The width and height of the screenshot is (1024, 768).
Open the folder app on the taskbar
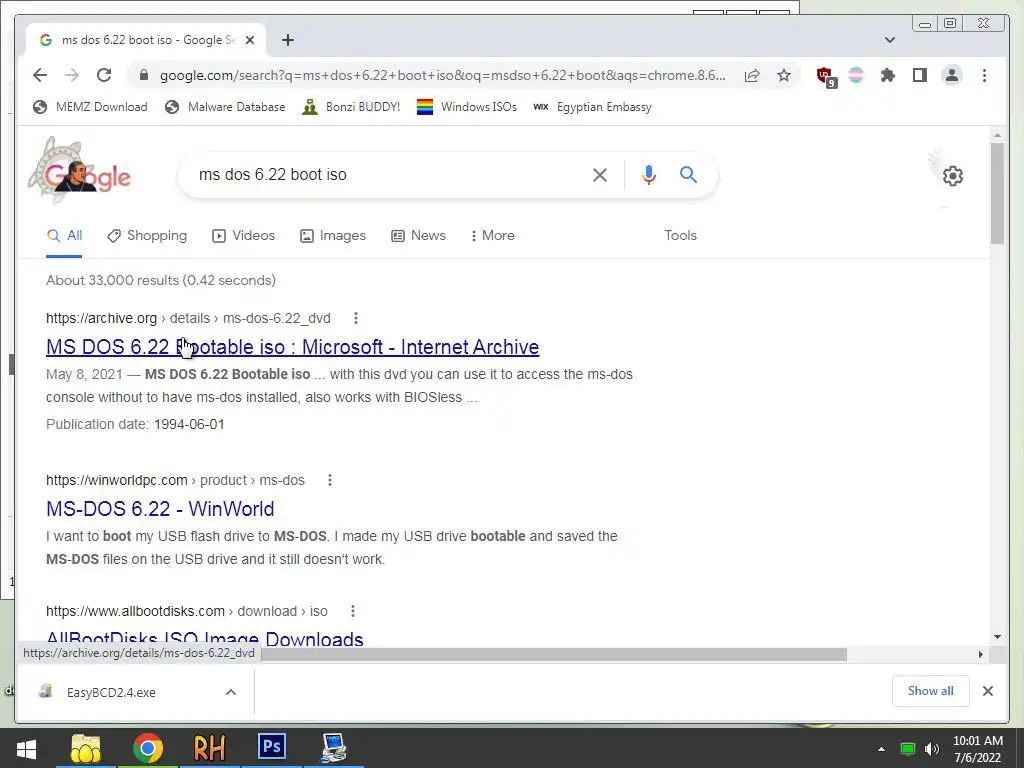click(x=85, y=748)
